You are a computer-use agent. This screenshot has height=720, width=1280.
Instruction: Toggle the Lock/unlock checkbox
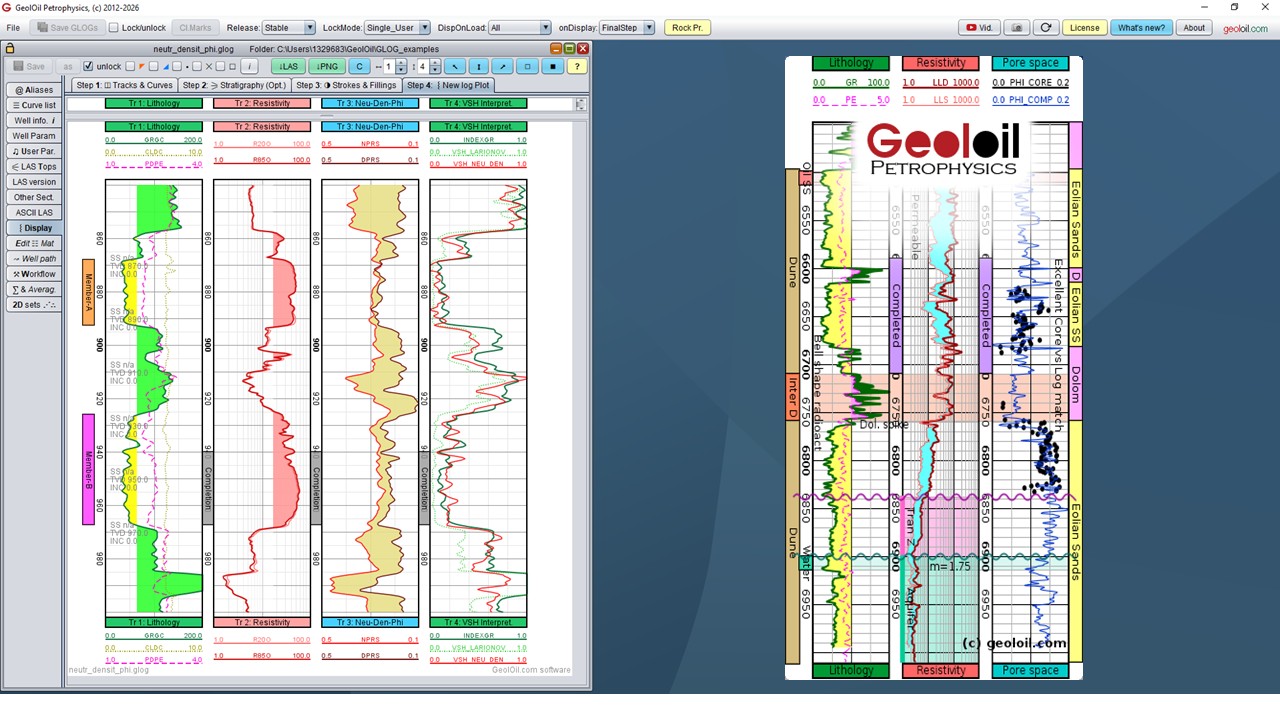(114, 28)
